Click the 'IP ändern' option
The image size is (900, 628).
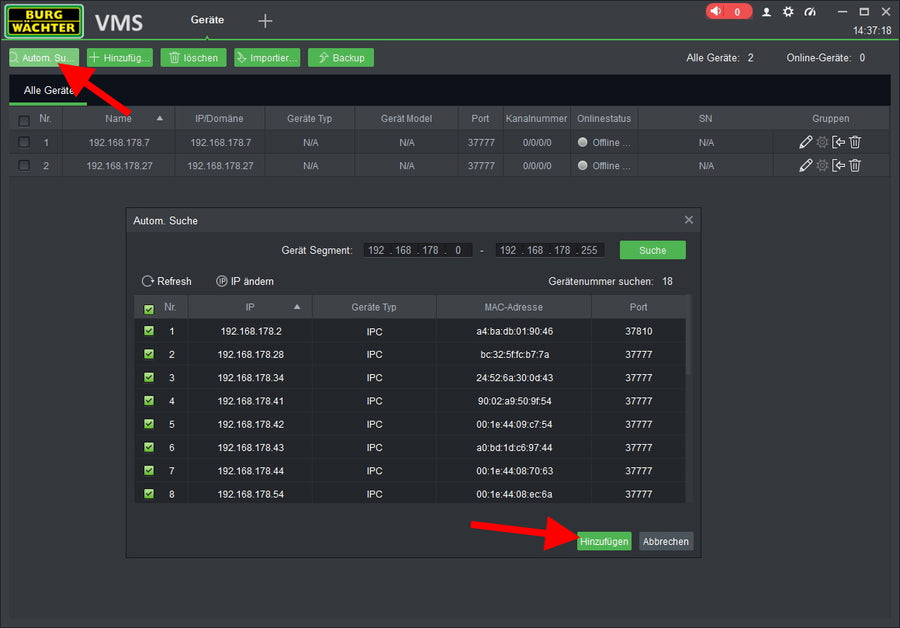(245, 282)
